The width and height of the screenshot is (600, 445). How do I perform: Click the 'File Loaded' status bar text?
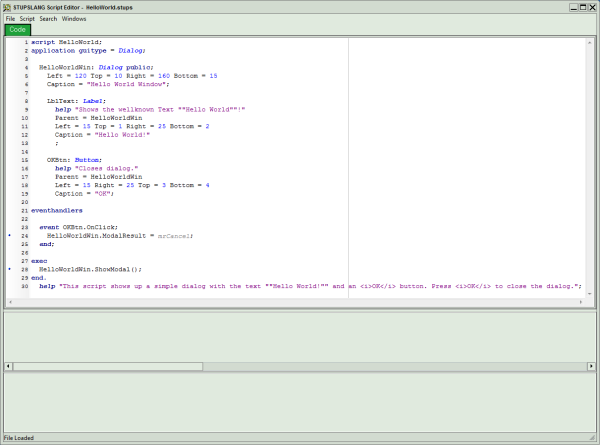point(19,438)
